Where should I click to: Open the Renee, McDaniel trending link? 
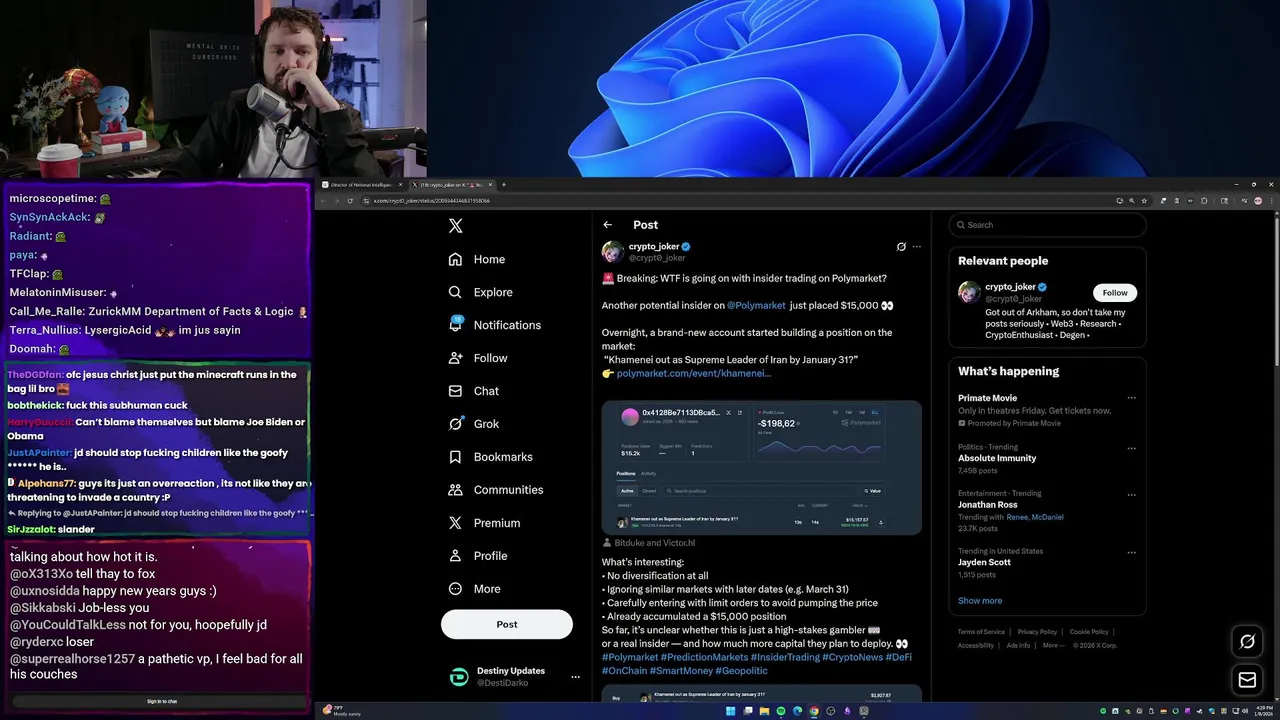point(1035,517)
